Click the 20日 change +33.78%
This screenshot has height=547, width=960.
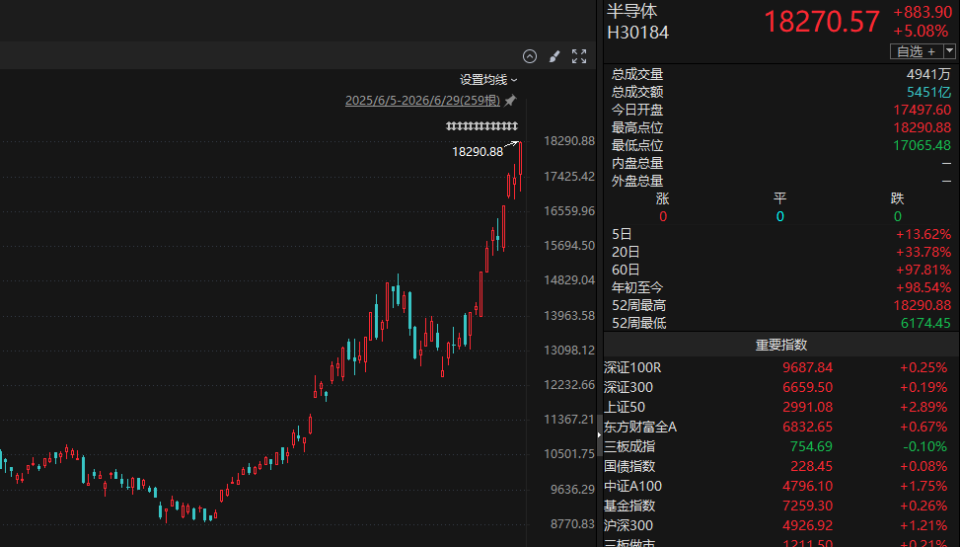tap(924, 252)
